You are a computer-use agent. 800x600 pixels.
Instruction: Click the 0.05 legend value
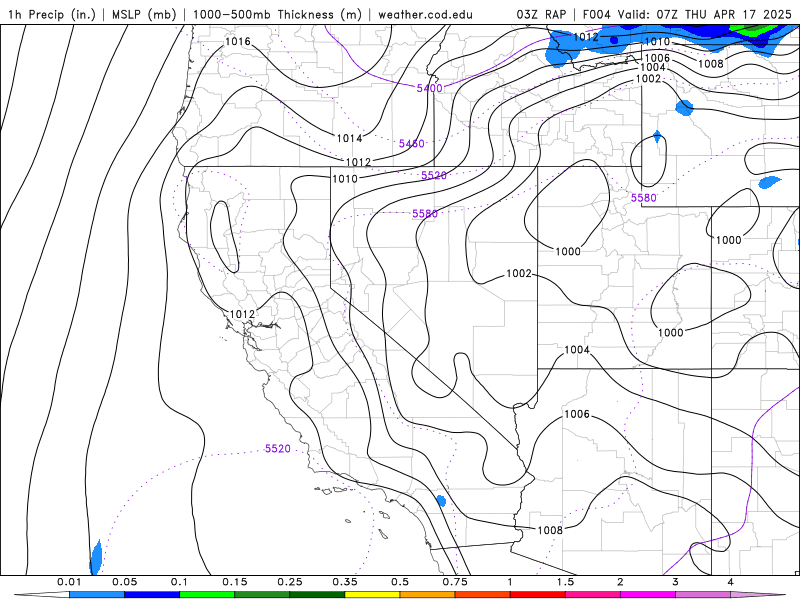(124, 582)
